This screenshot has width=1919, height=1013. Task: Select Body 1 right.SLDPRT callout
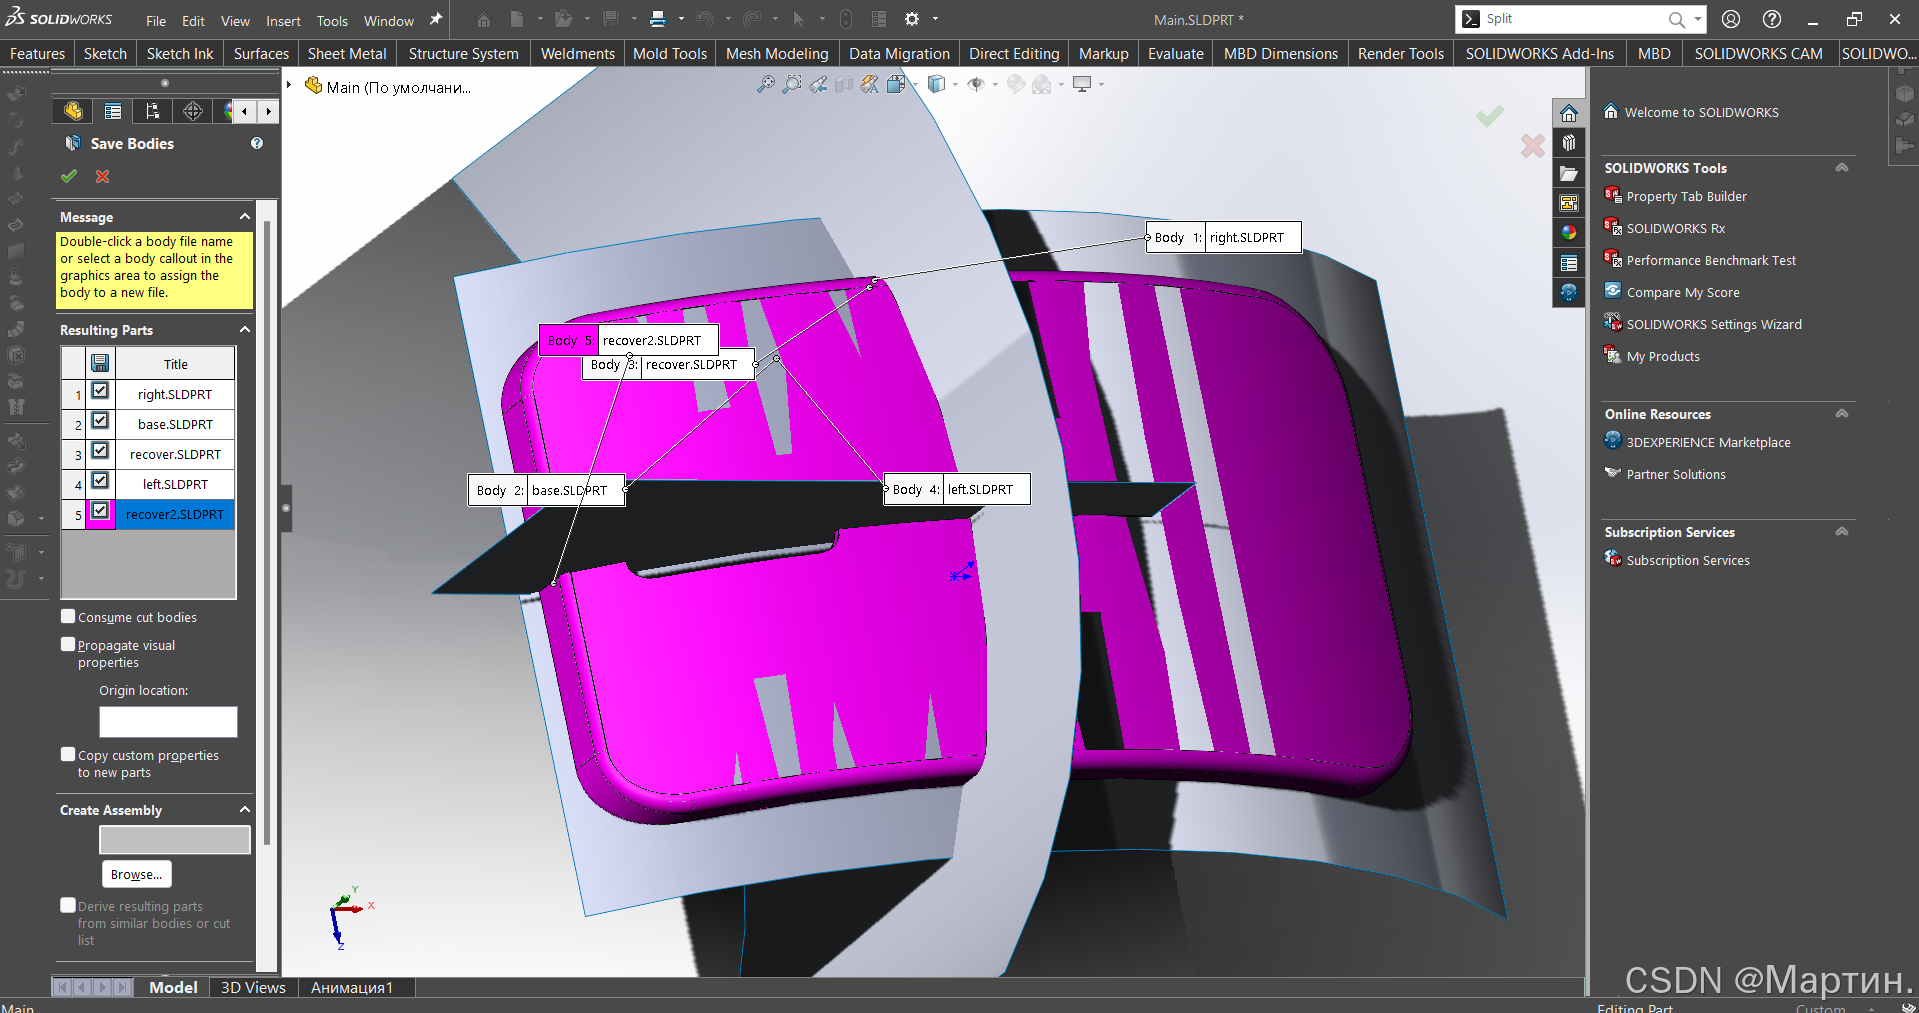[1224, 237]
